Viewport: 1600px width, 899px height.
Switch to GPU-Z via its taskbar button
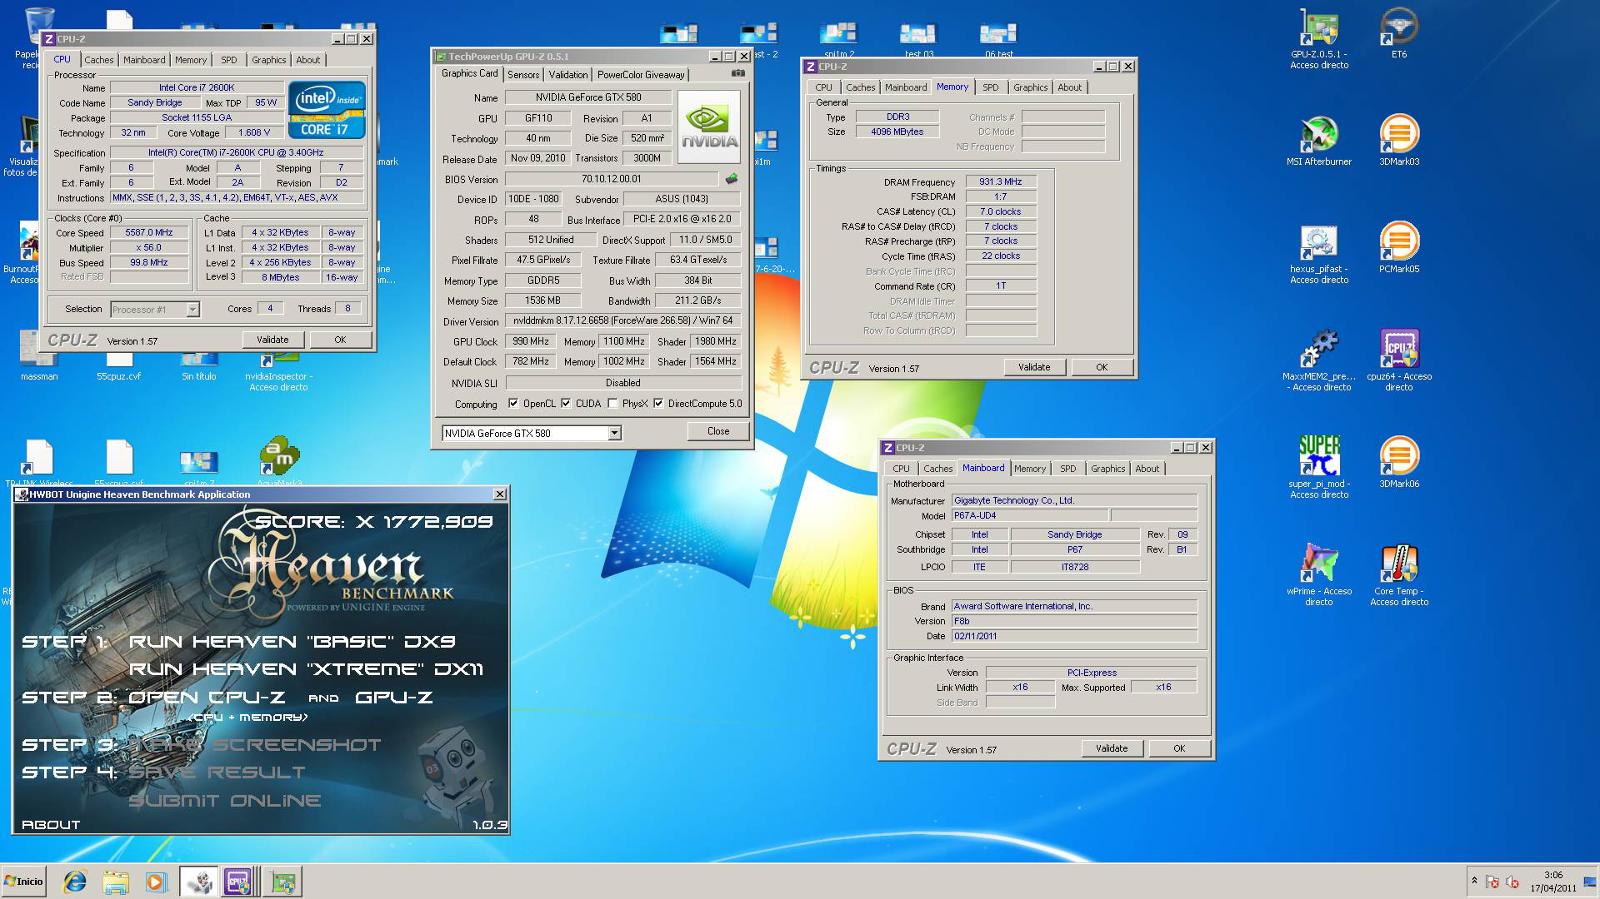click(x=284, y=882)
